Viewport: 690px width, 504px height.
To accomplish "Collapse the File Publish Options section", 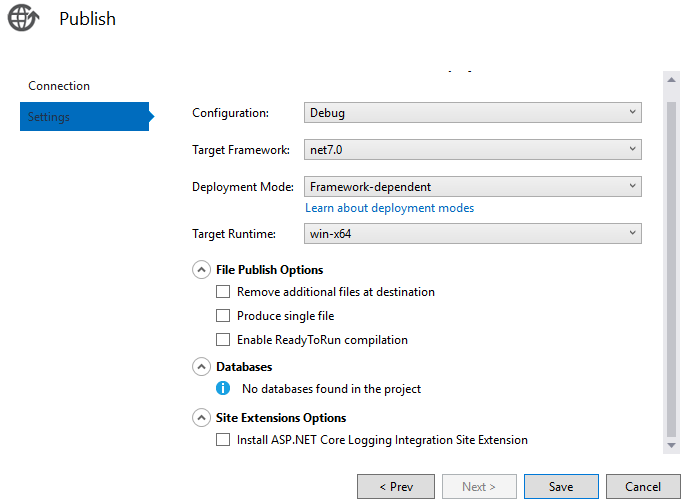I will [x=201, y=270].
